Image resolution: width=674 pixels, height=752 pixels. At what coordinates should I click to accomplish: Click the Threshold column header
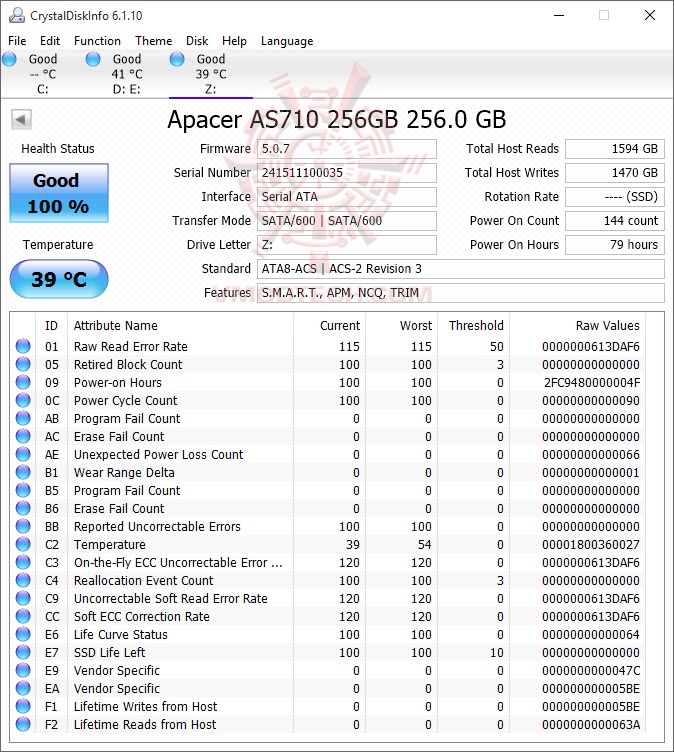[x=473, y=326]
